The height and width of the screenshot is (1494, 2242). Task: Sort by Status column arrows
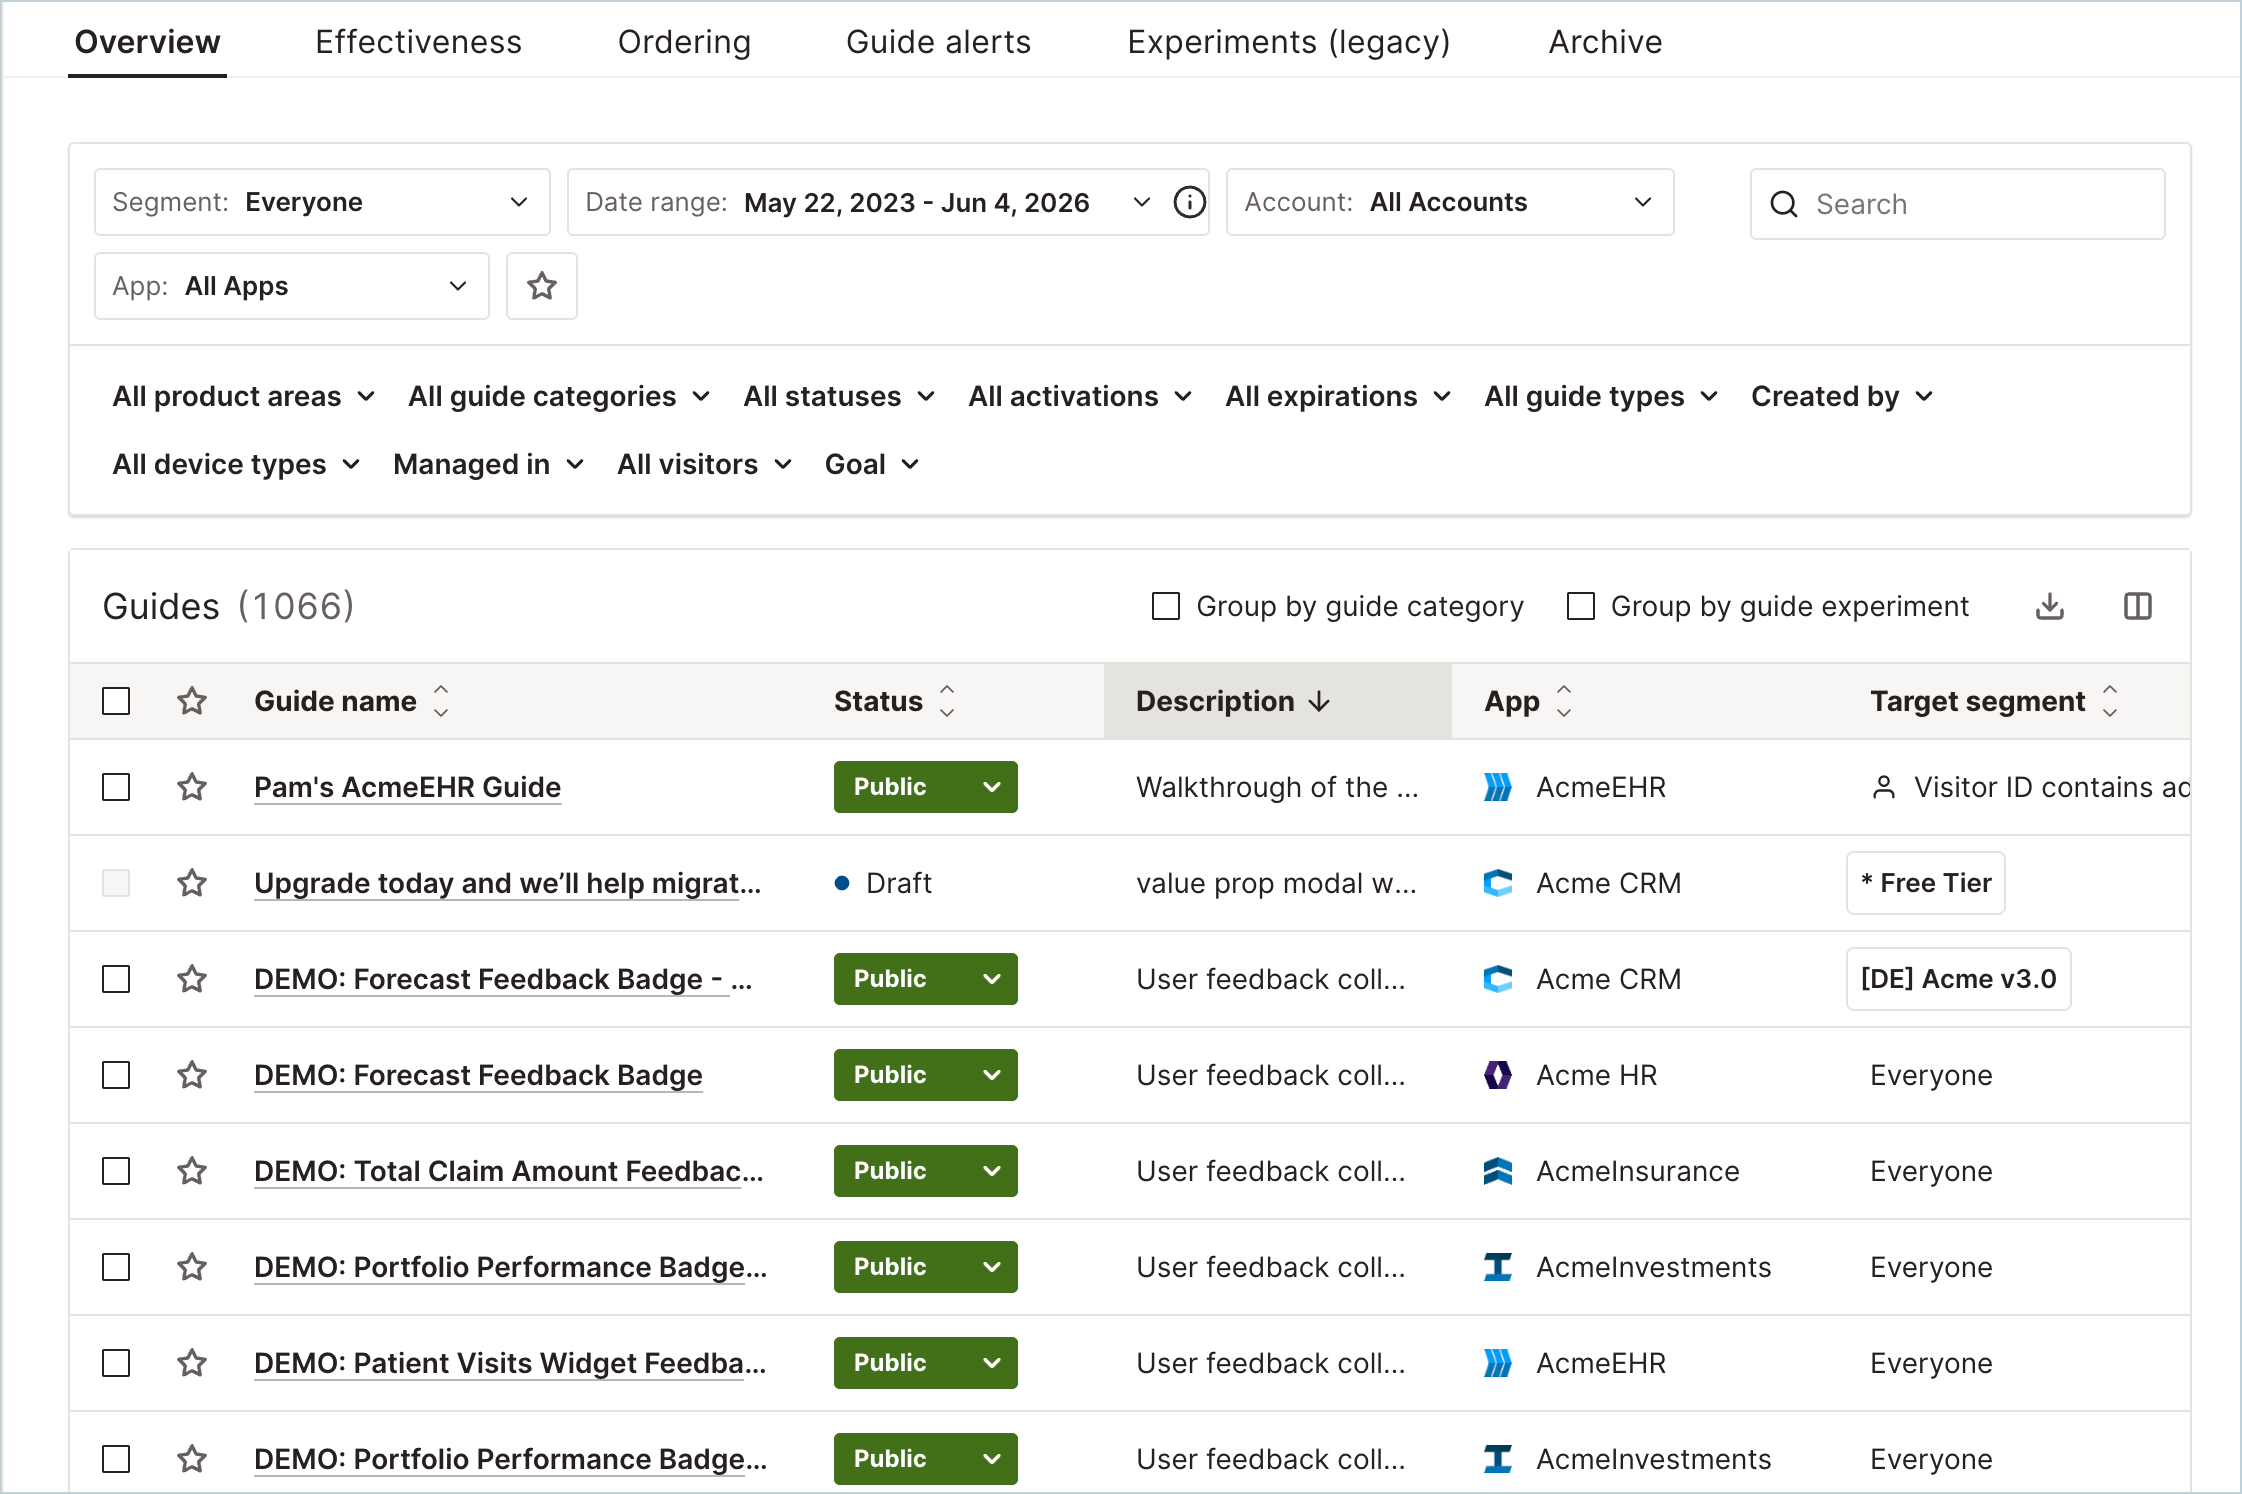pyautogui.click(x=947, y=701)
